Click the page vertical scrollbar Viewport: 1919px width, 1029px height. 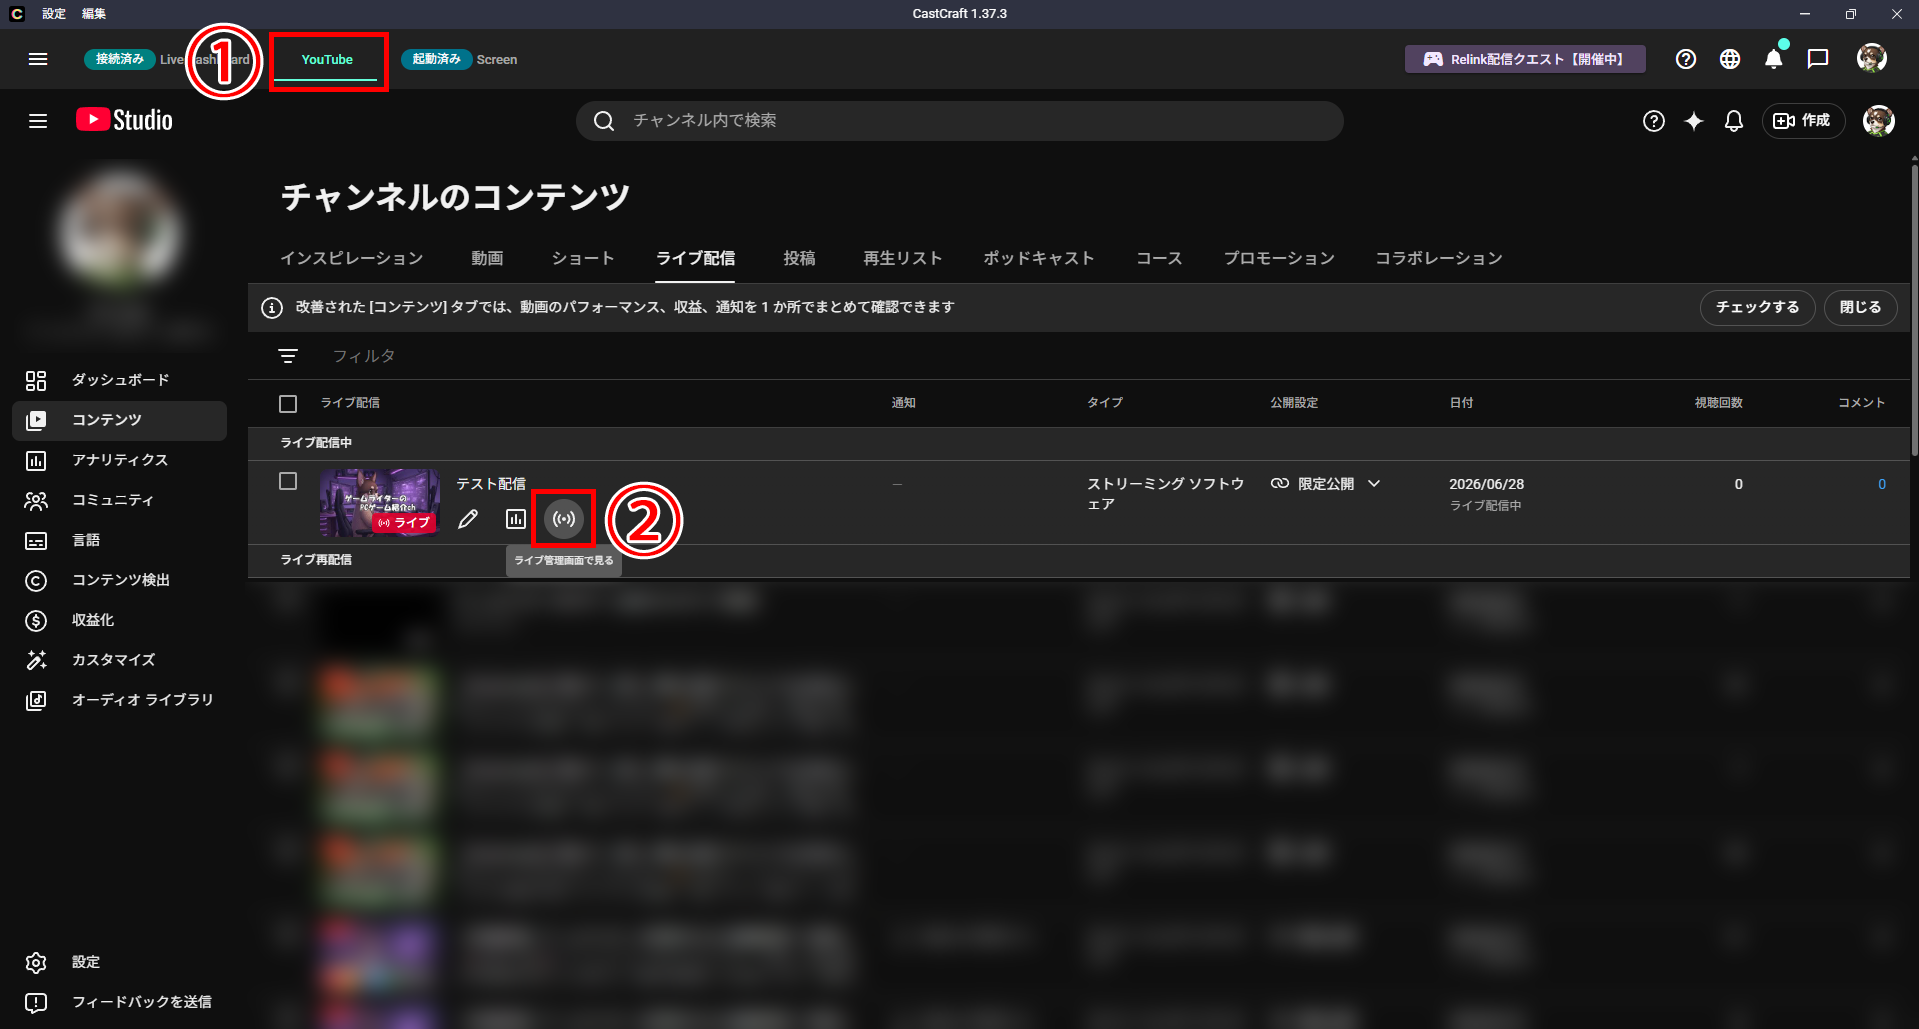(x=1914, y=310)
